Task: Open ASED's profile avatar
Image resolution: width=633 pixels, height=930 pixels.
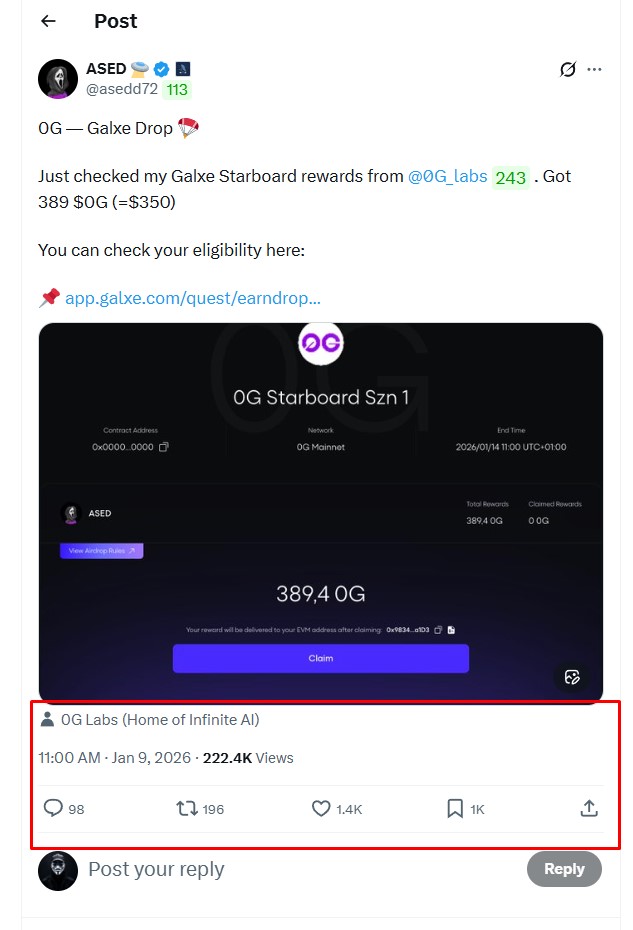Action: pyautogui.click(x=58, y=79)
